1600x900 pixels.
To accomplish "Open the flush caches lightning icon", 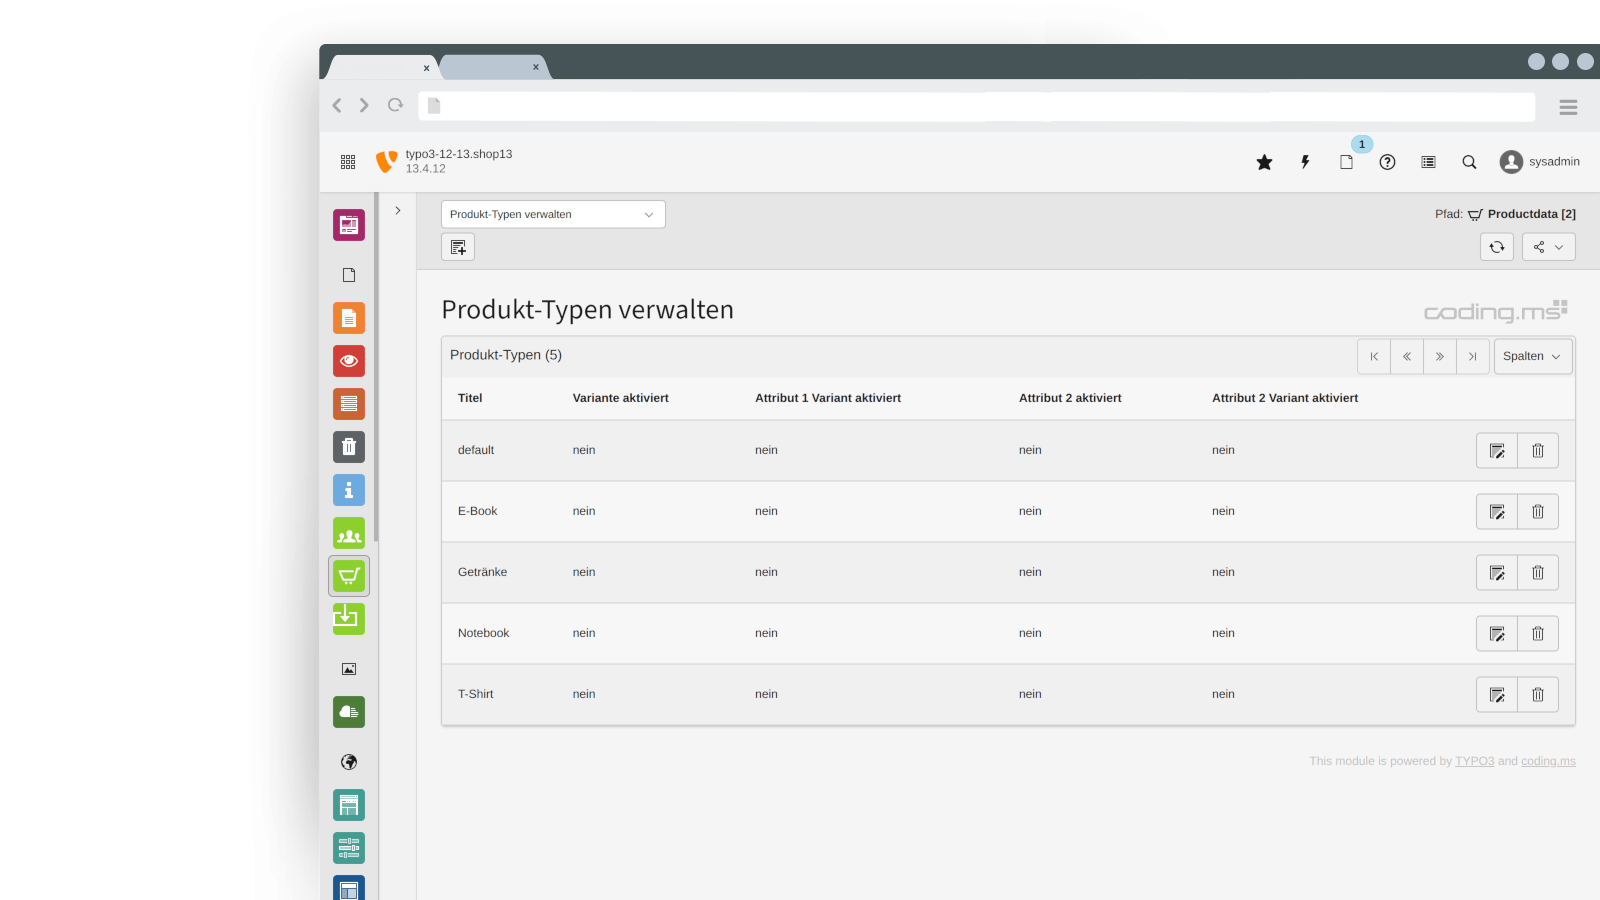I will 1305,162.
